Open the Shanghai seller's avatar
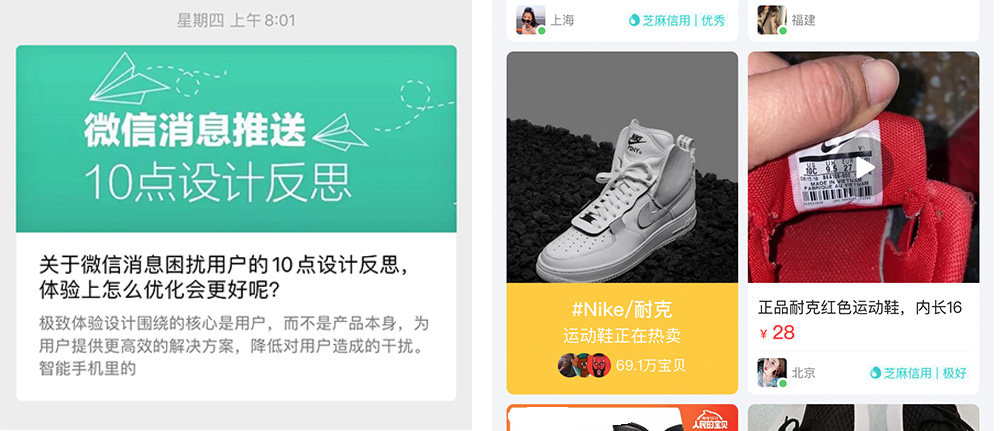 [x=531, y=20]
